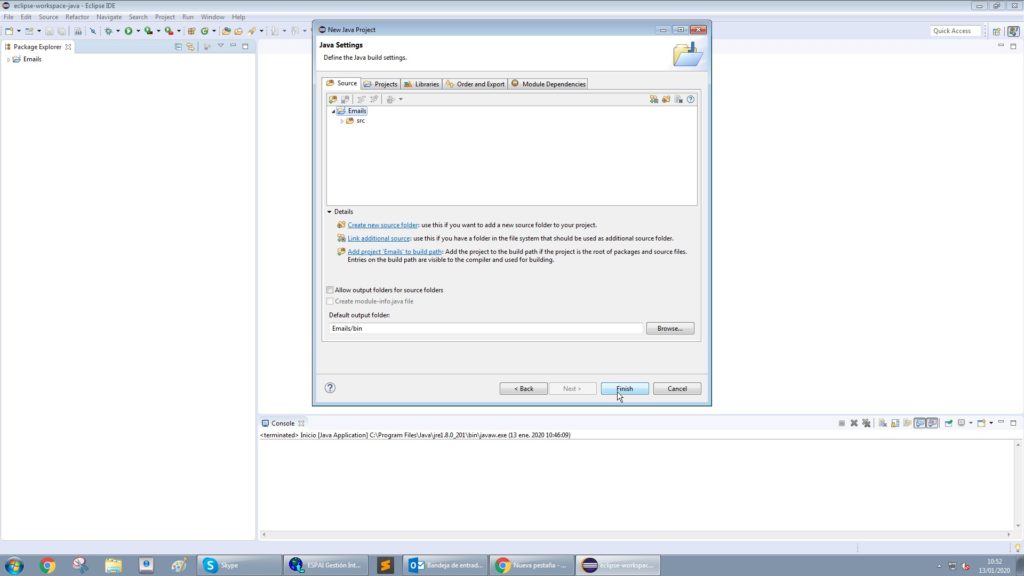This screenshot has width=1024, height=576.
Task: Click the Finish button
Action: [x=624, y=388]
